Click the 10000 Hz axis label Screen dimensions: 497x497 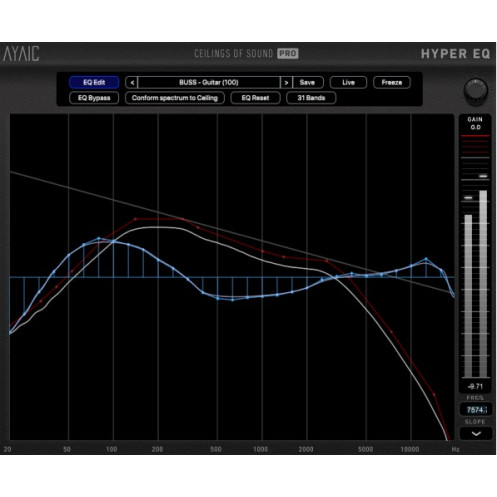pyautogui.click(x=410, y=449)
